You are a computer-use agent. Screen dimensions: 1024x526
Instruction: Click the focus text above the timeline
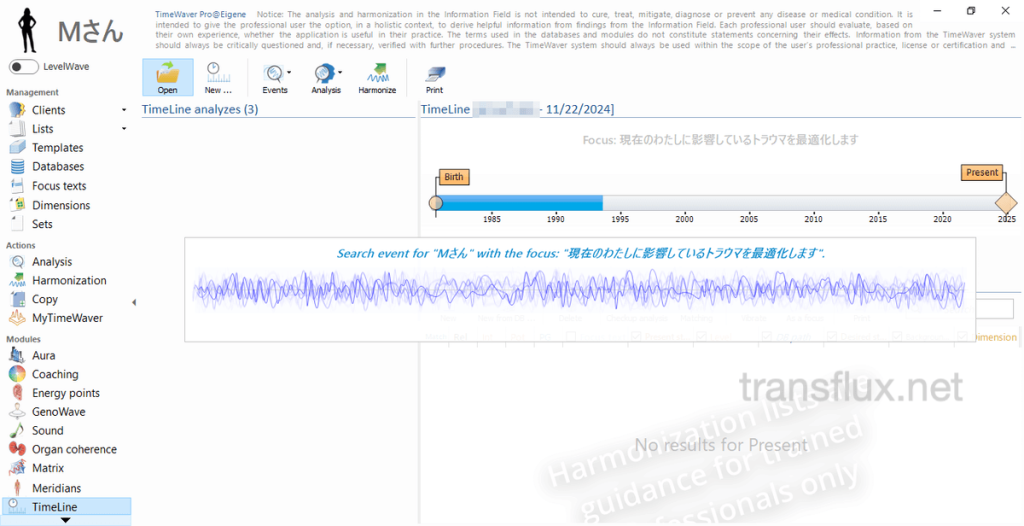click(x=720, y=140)
